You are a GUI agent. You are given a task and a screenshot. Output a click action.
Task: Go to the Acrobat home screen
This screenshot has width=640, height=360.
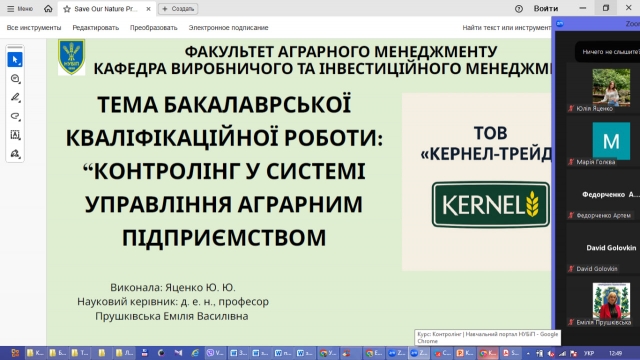48,9
